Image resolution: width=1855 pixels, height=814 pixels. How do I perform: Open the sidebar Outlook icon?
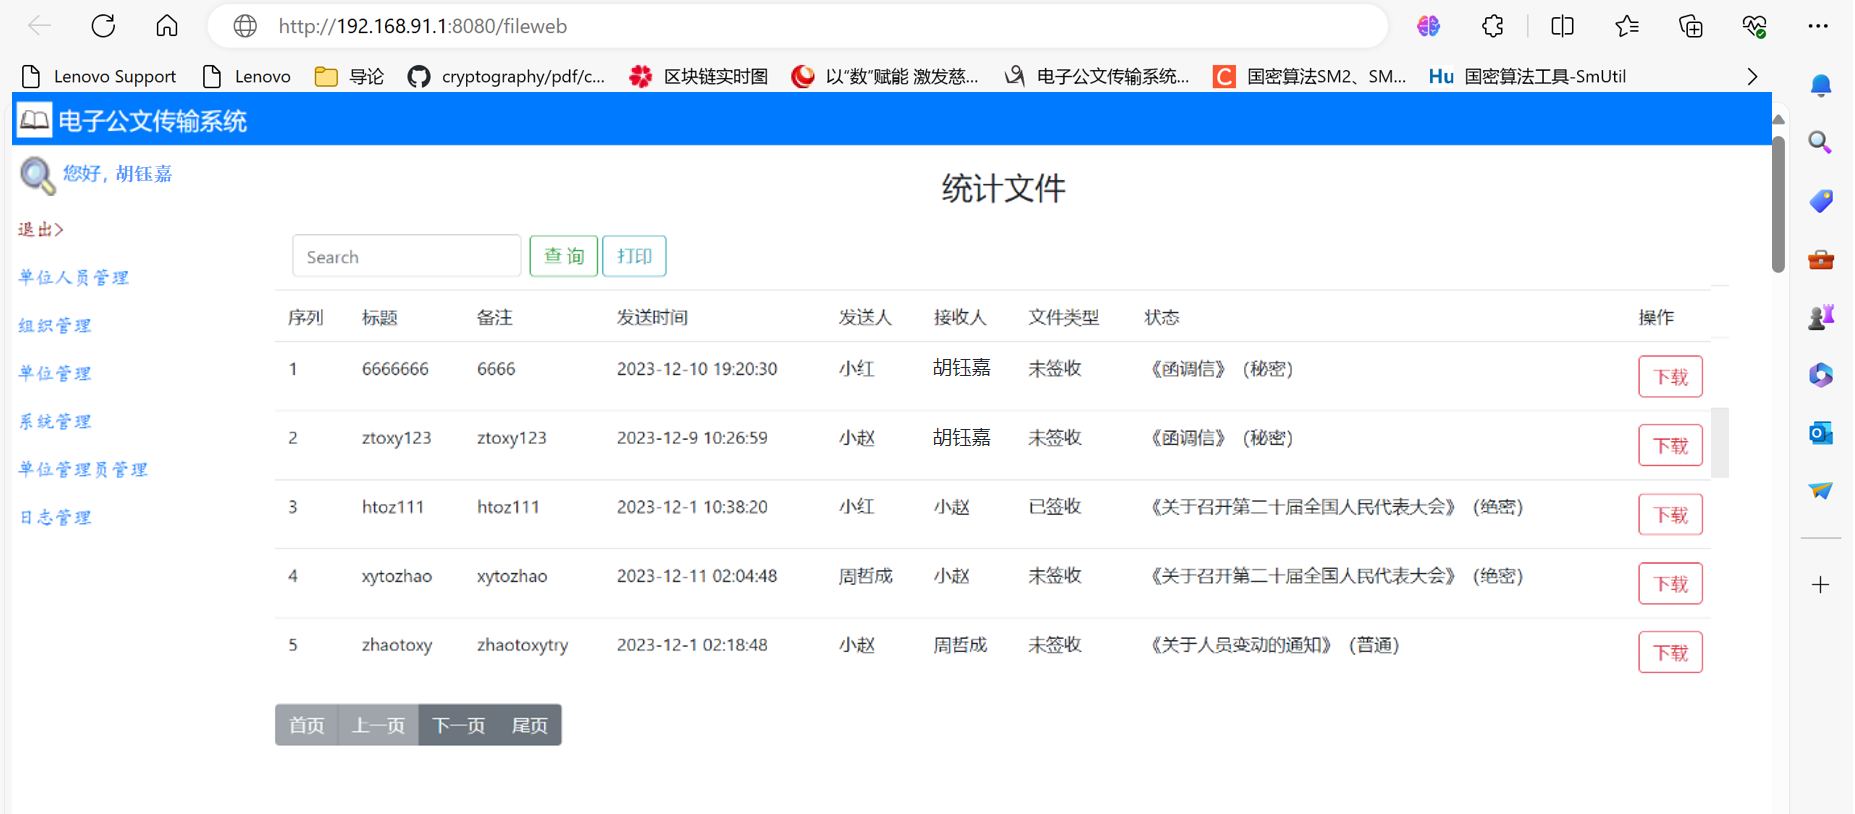click(1821, 433)
